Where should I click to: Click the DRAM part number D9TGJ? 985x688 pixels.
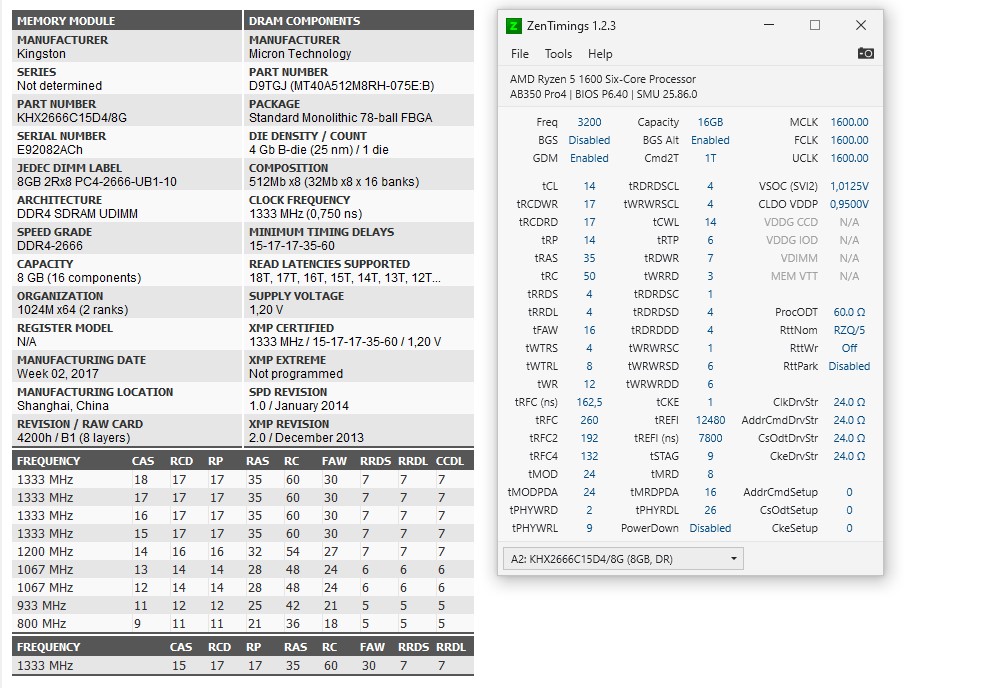pyautogui.click(x=341, y=86)
